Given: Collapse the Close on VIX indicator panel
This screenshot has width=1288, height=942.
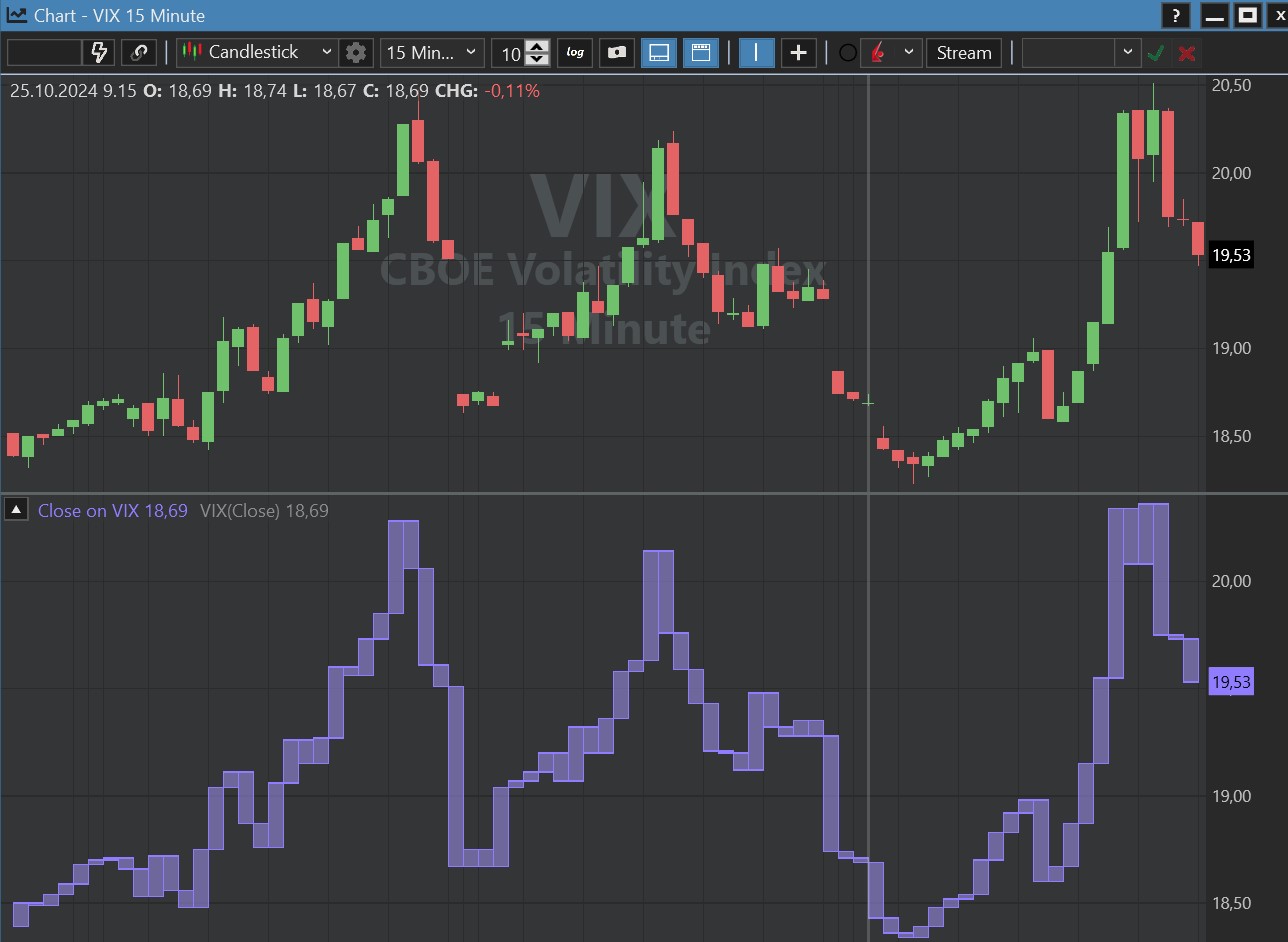Looking at the screenshot, I should point(17,510).
